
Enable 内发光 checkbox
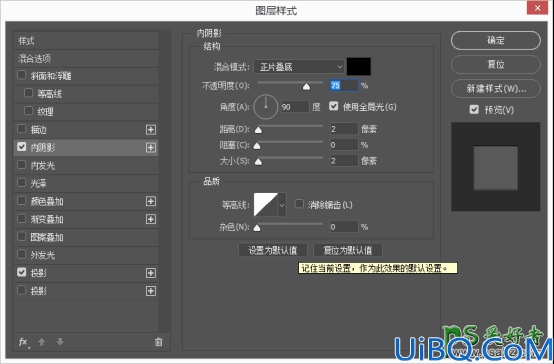pyautogui.click(x=22, y=165)
